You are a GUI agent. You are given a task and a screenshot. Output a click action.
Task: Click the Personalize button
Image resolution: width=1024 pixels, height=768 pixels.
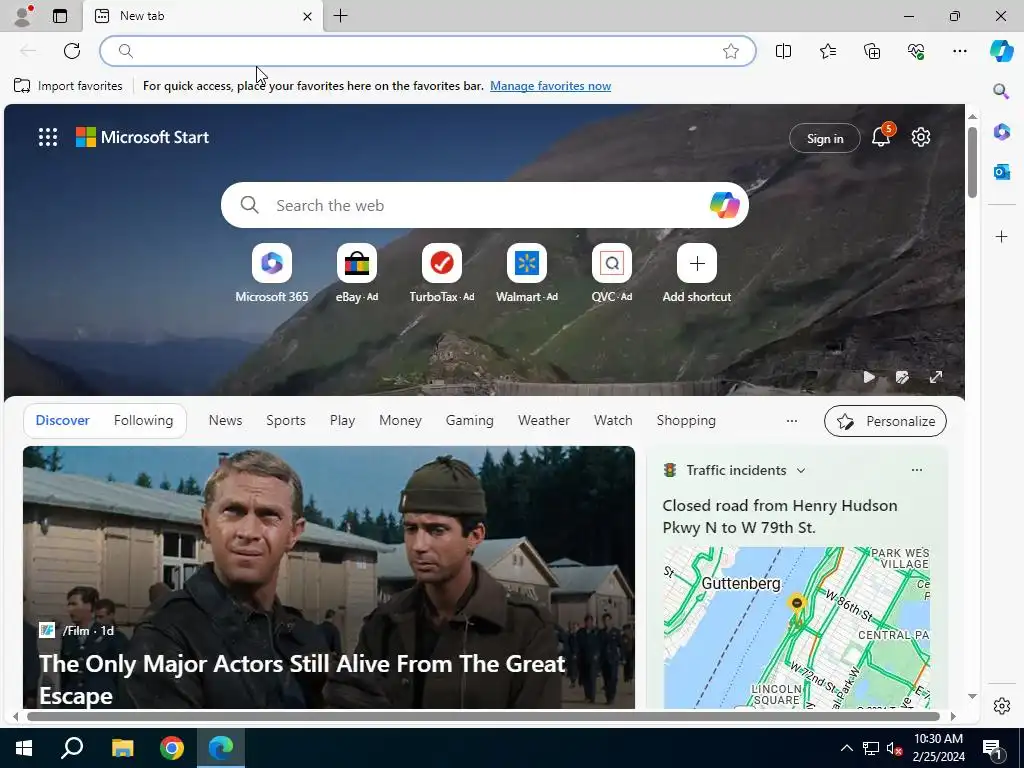[885, 421]
